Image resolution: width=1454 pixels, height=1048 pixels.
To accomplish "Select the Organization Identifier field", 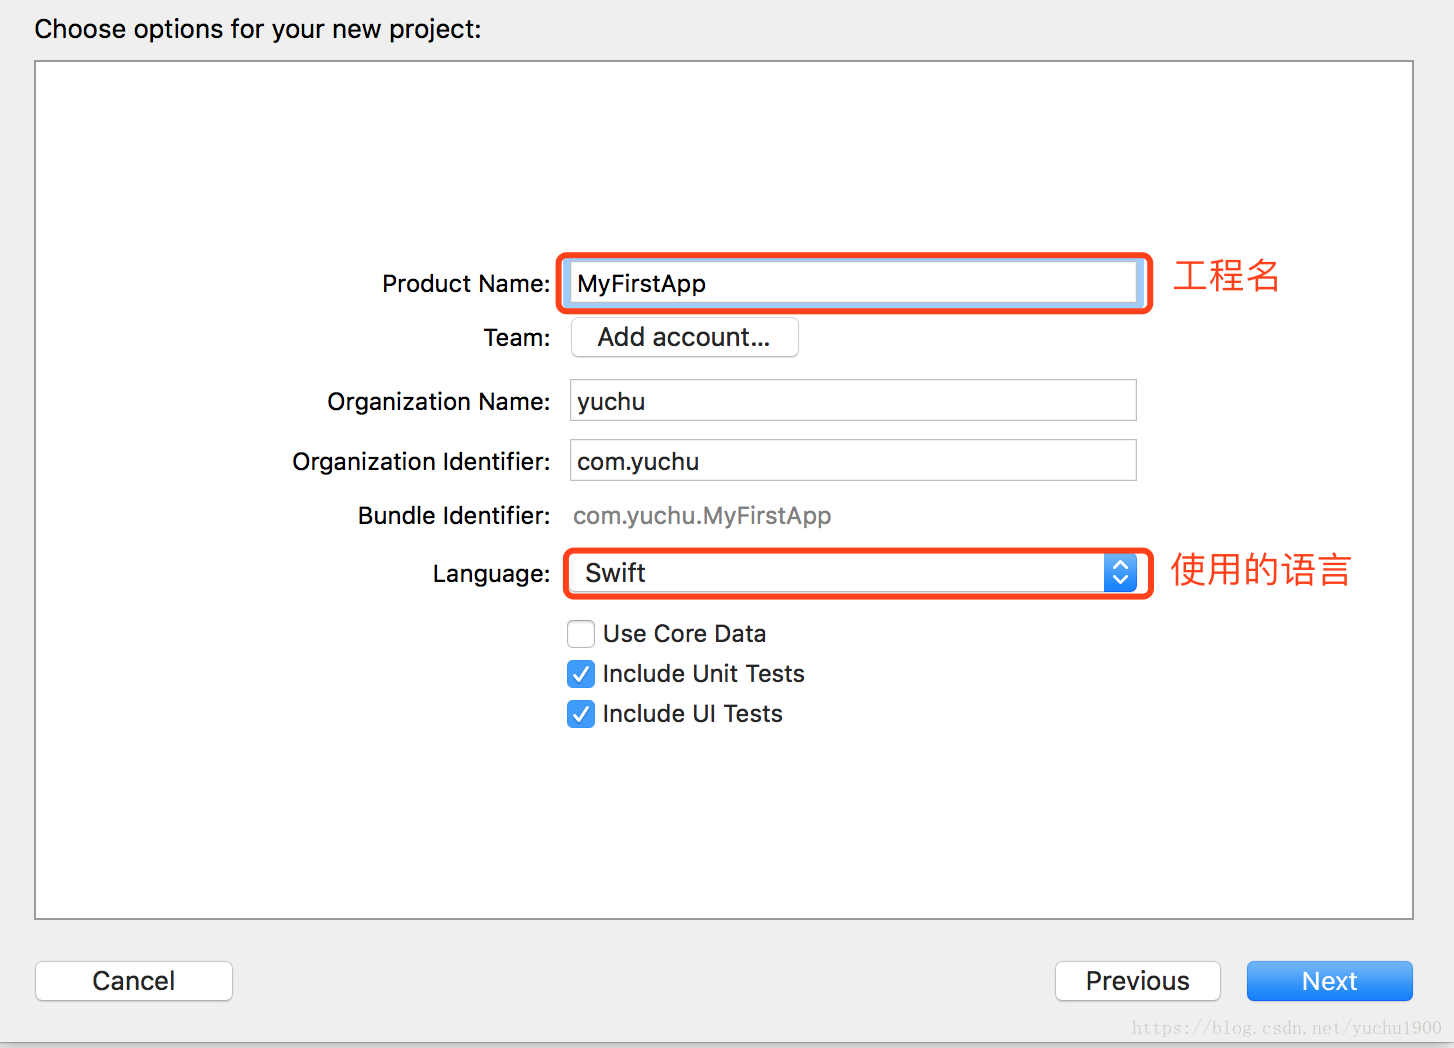I will point(852,461).
